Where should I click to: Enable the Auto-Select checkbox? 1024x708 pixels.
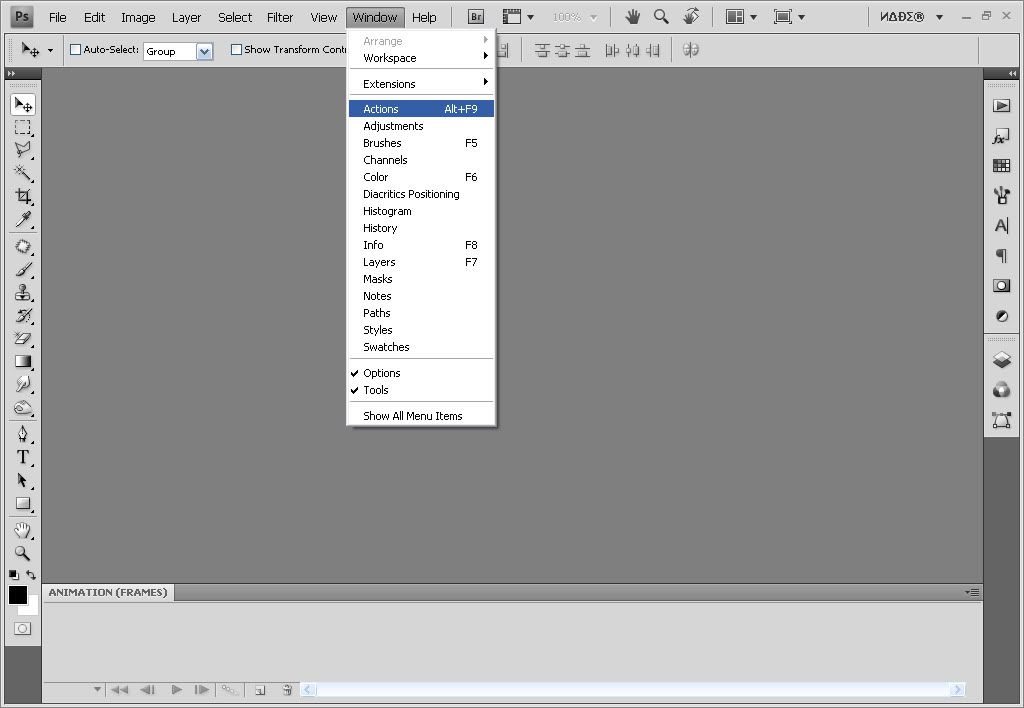(75, 50)
